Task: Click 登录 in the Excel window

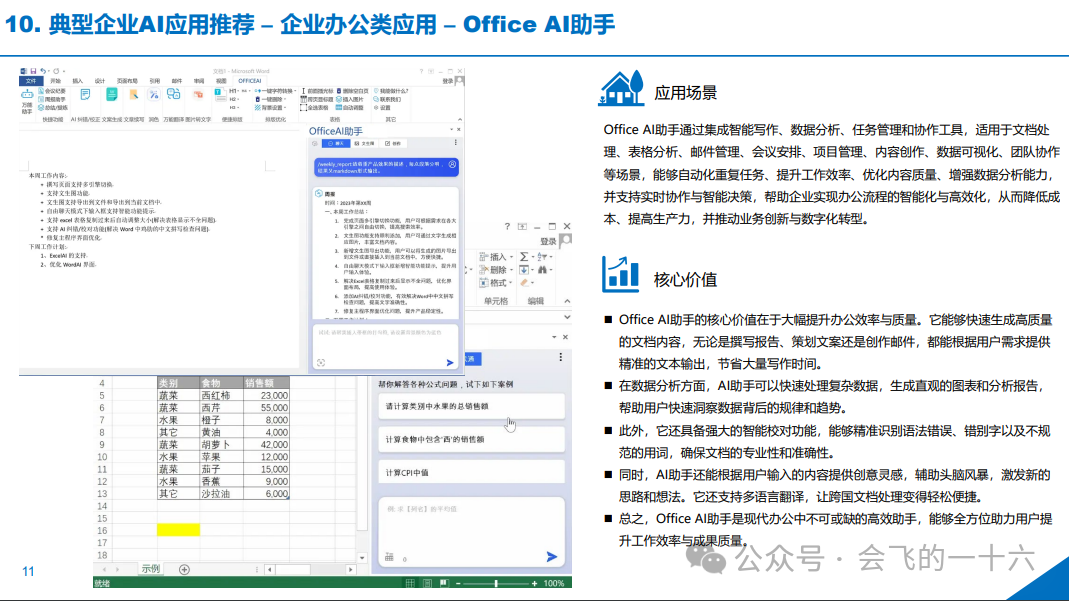Action: point(548,241)
